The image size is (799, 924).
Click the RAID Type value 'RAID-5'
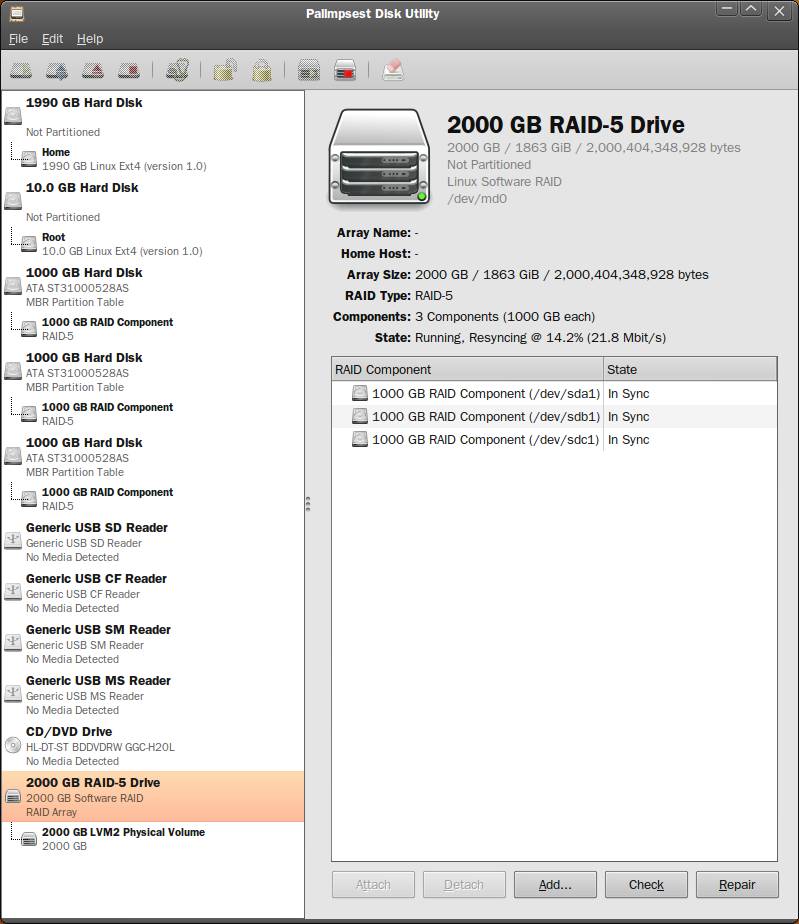434,296
